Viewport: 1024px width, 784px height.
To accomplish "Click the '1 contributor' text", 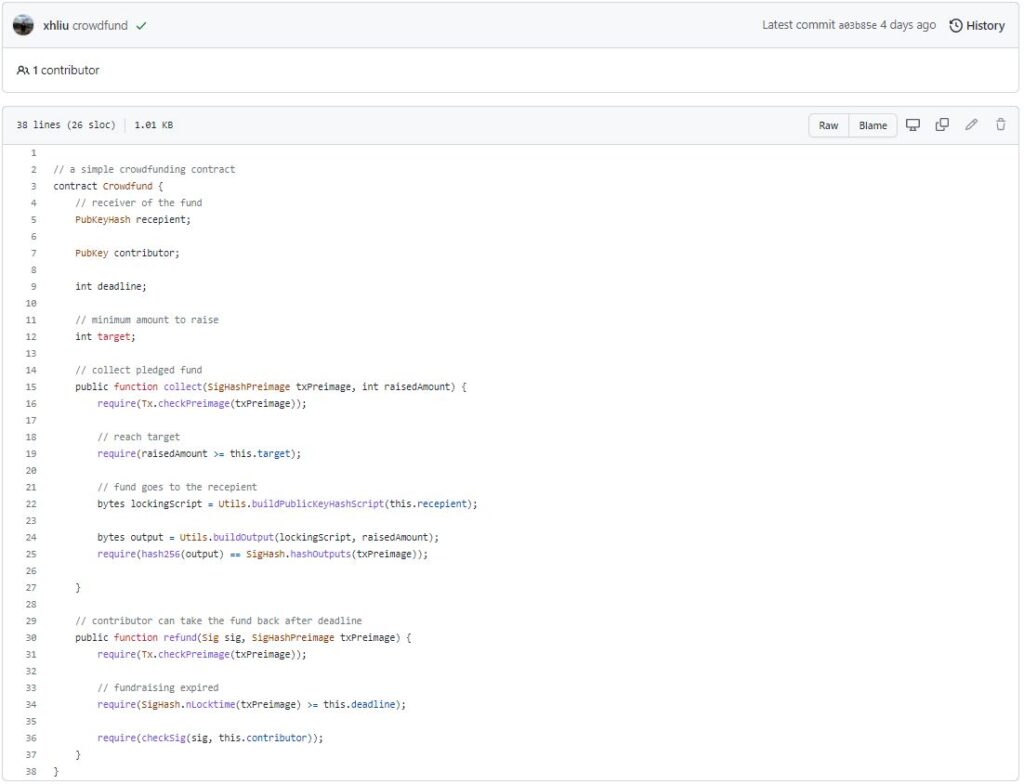I will point(66,71).
